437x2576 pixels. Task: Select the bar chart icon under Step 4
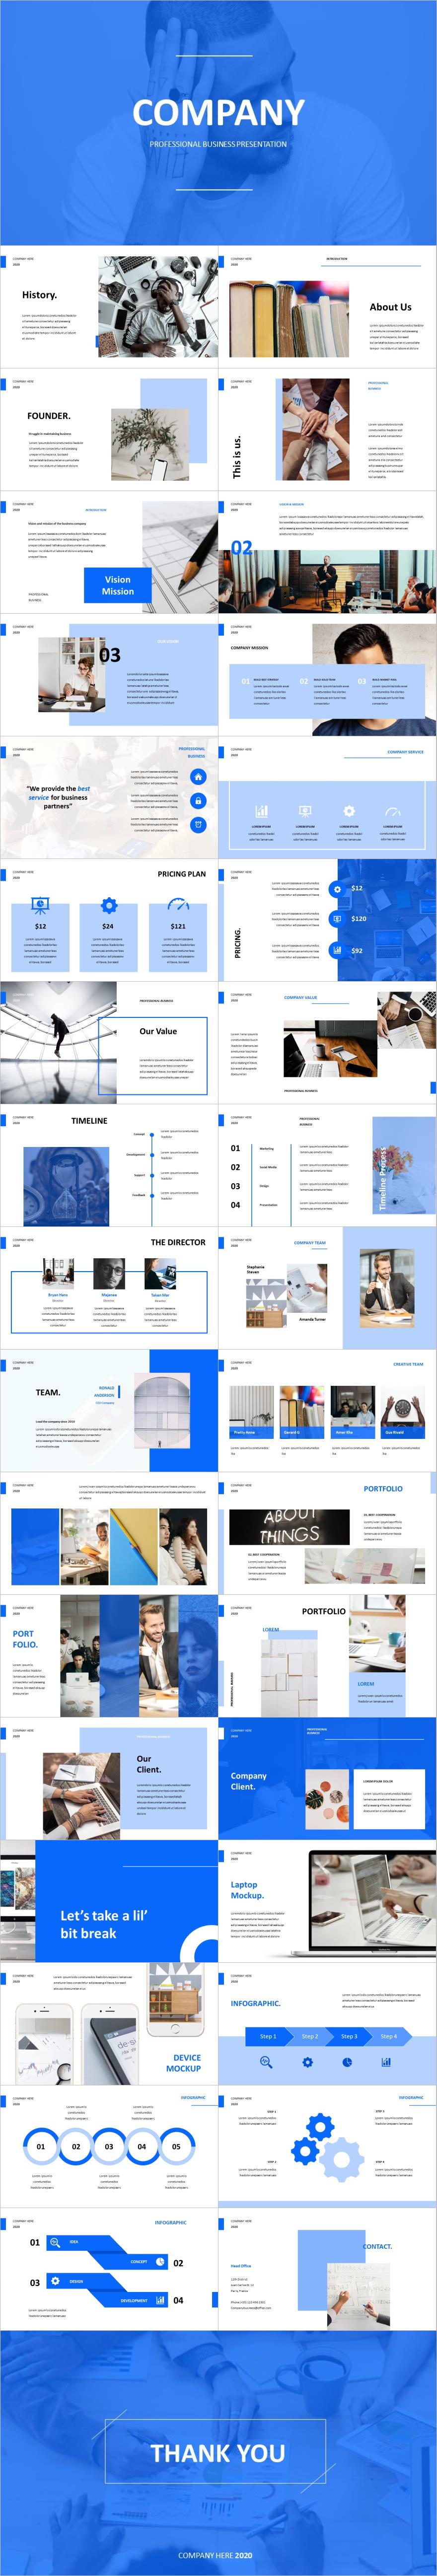click(386, 2061)
